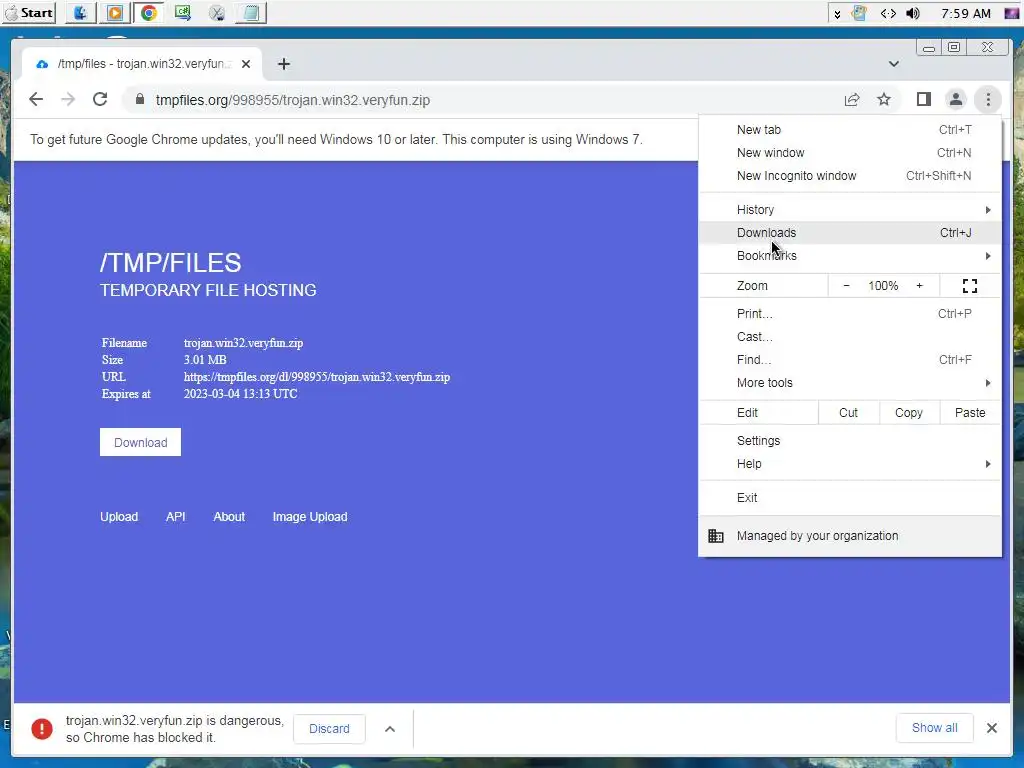The height and width of the screenshot is (768, 1024).
Task: Expand the History submenu
Action: coord(850,210)
